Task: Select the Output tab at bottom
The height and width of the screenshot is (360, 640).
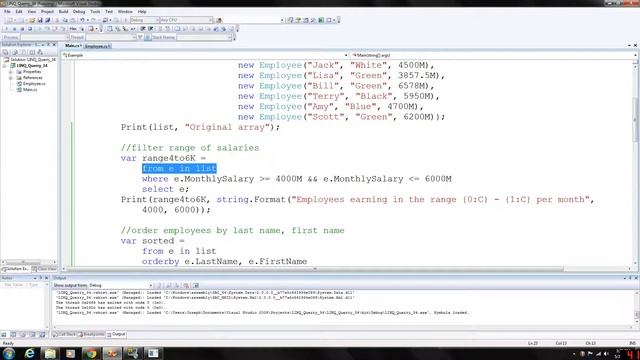Action: [x=116, y=334]
